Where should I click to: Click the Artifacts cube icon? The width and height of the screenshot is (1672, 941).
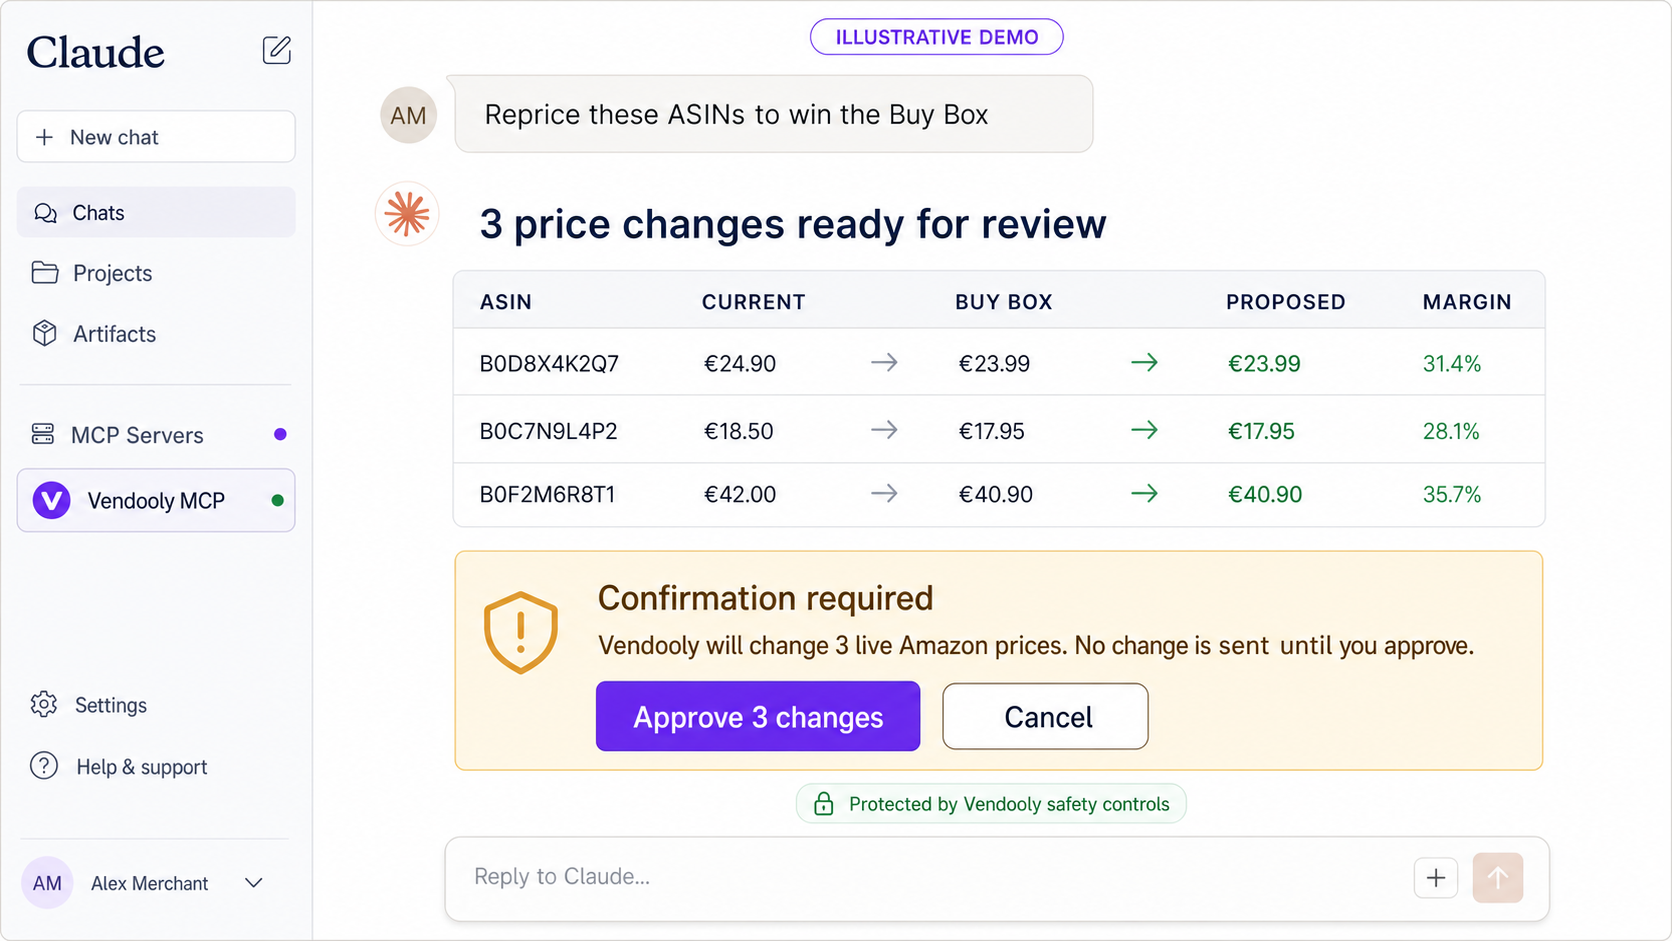pos(45,333)
